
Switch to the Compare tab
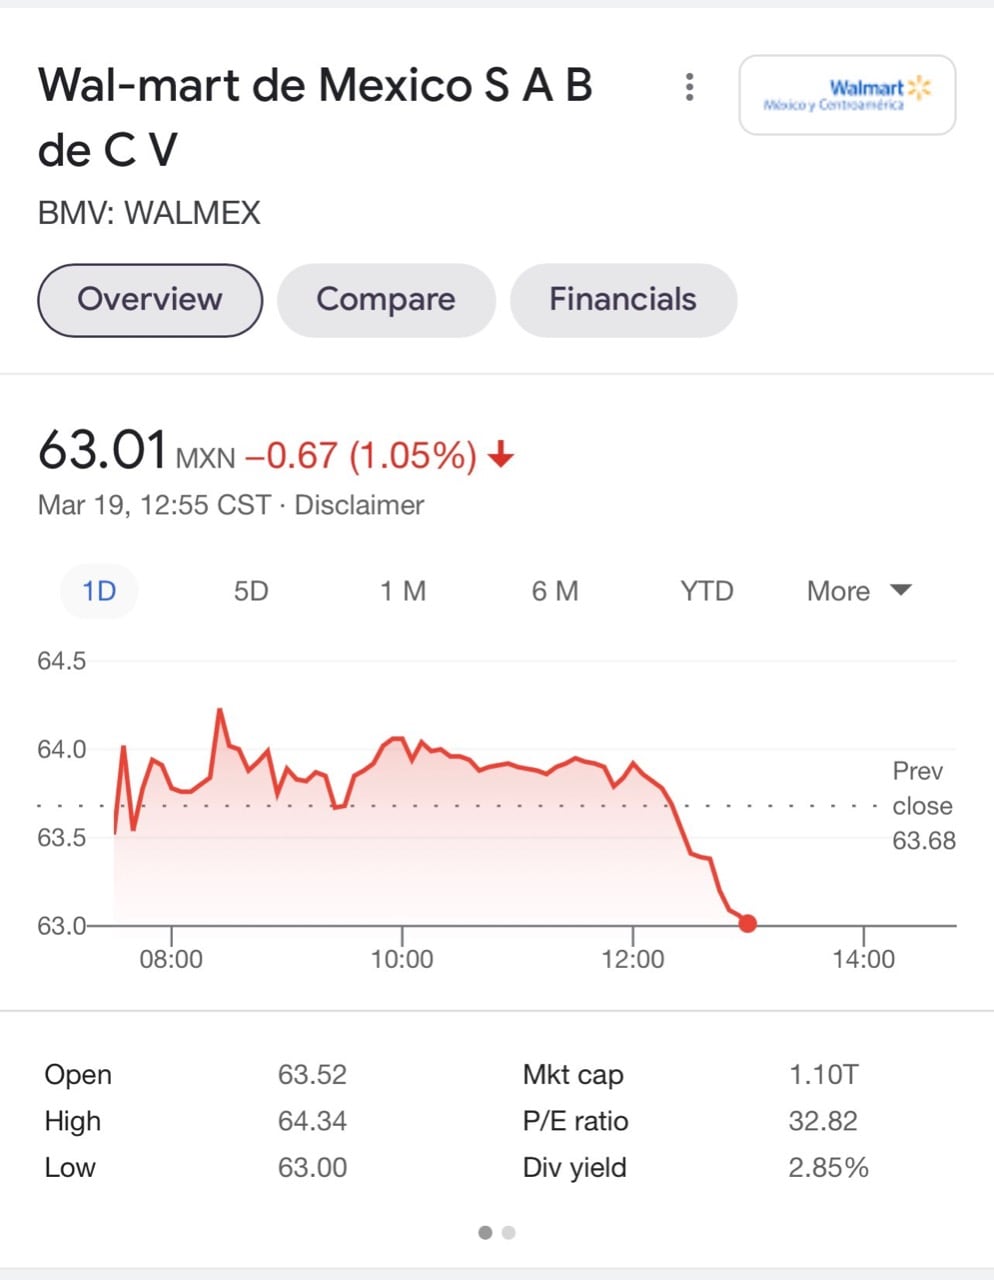[x=386, y=300]
